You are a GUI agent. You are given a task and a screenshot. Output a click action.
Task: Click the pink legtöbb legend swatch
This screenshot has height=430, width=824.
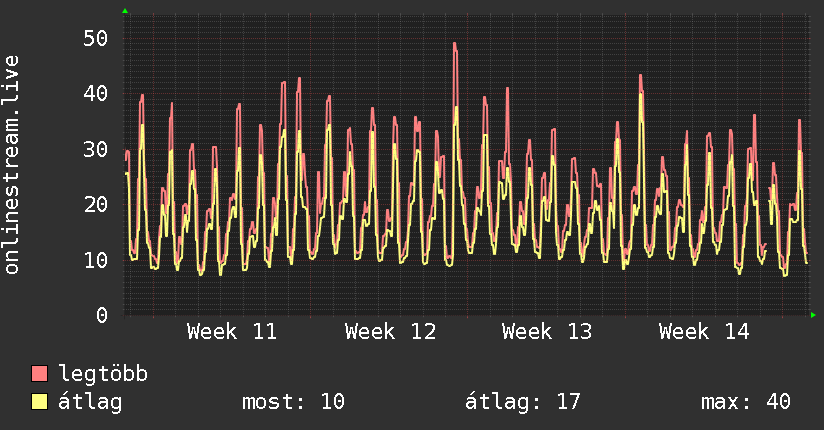(39, 373)
